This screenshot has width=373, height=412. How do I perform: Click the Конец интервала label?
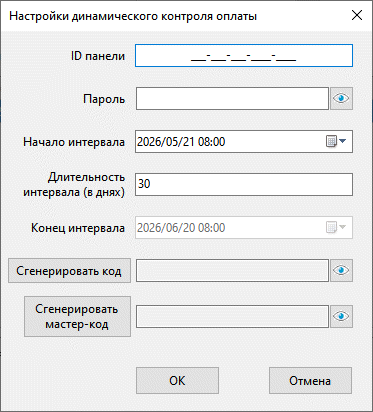(x=78, y=228)
